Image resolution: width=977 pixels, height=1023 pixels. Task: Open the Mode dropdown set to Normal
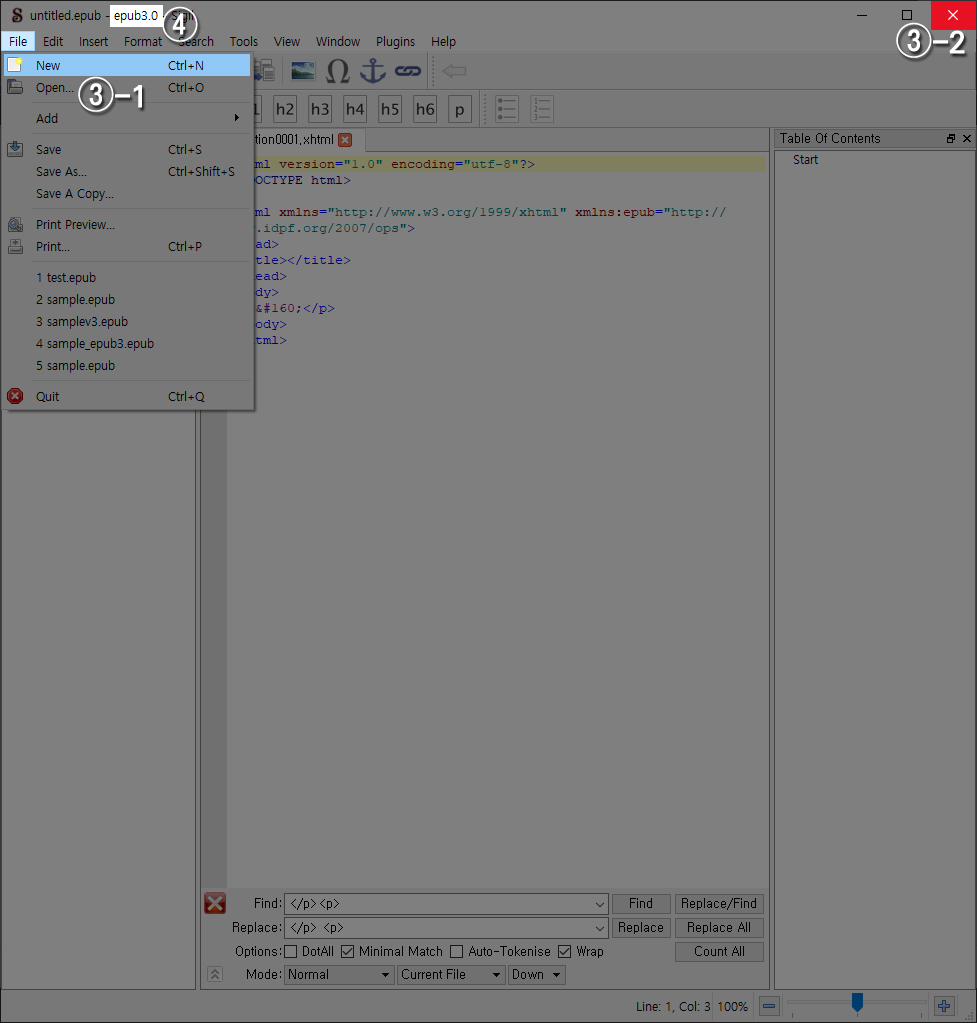point(339,974)
